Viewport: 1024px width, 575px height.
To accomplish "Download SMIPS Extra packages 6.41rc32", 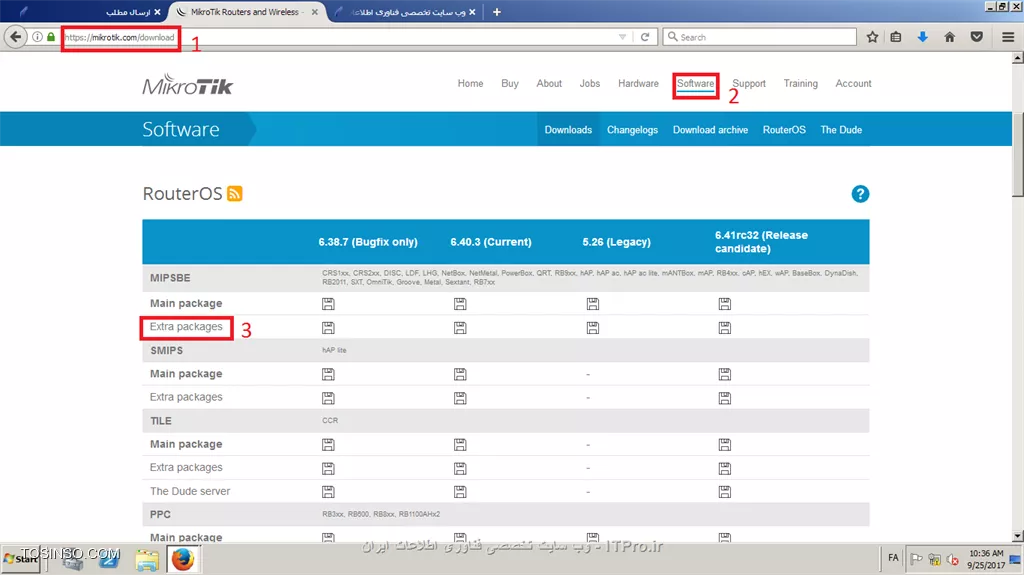I will (x=724, y=398).
